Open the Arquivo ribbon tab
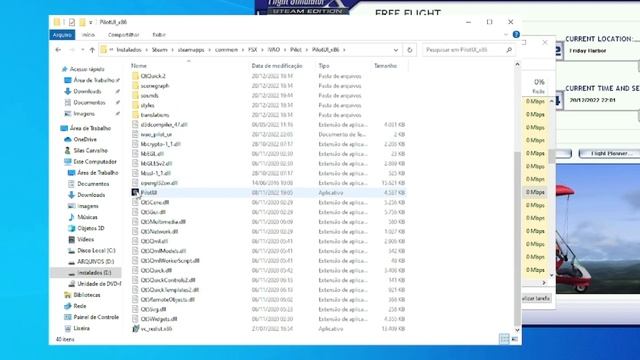This screenshot has width=640, height=360. point(62,35)
